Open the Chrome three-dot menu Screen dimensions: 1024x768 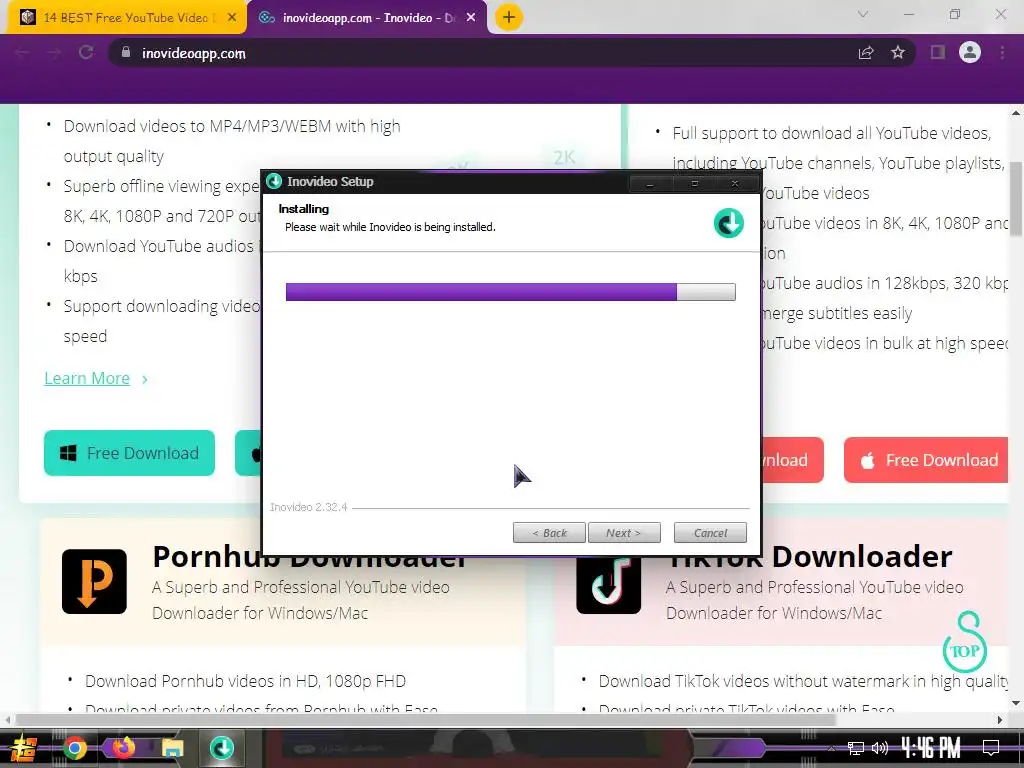pos(1002,52)
